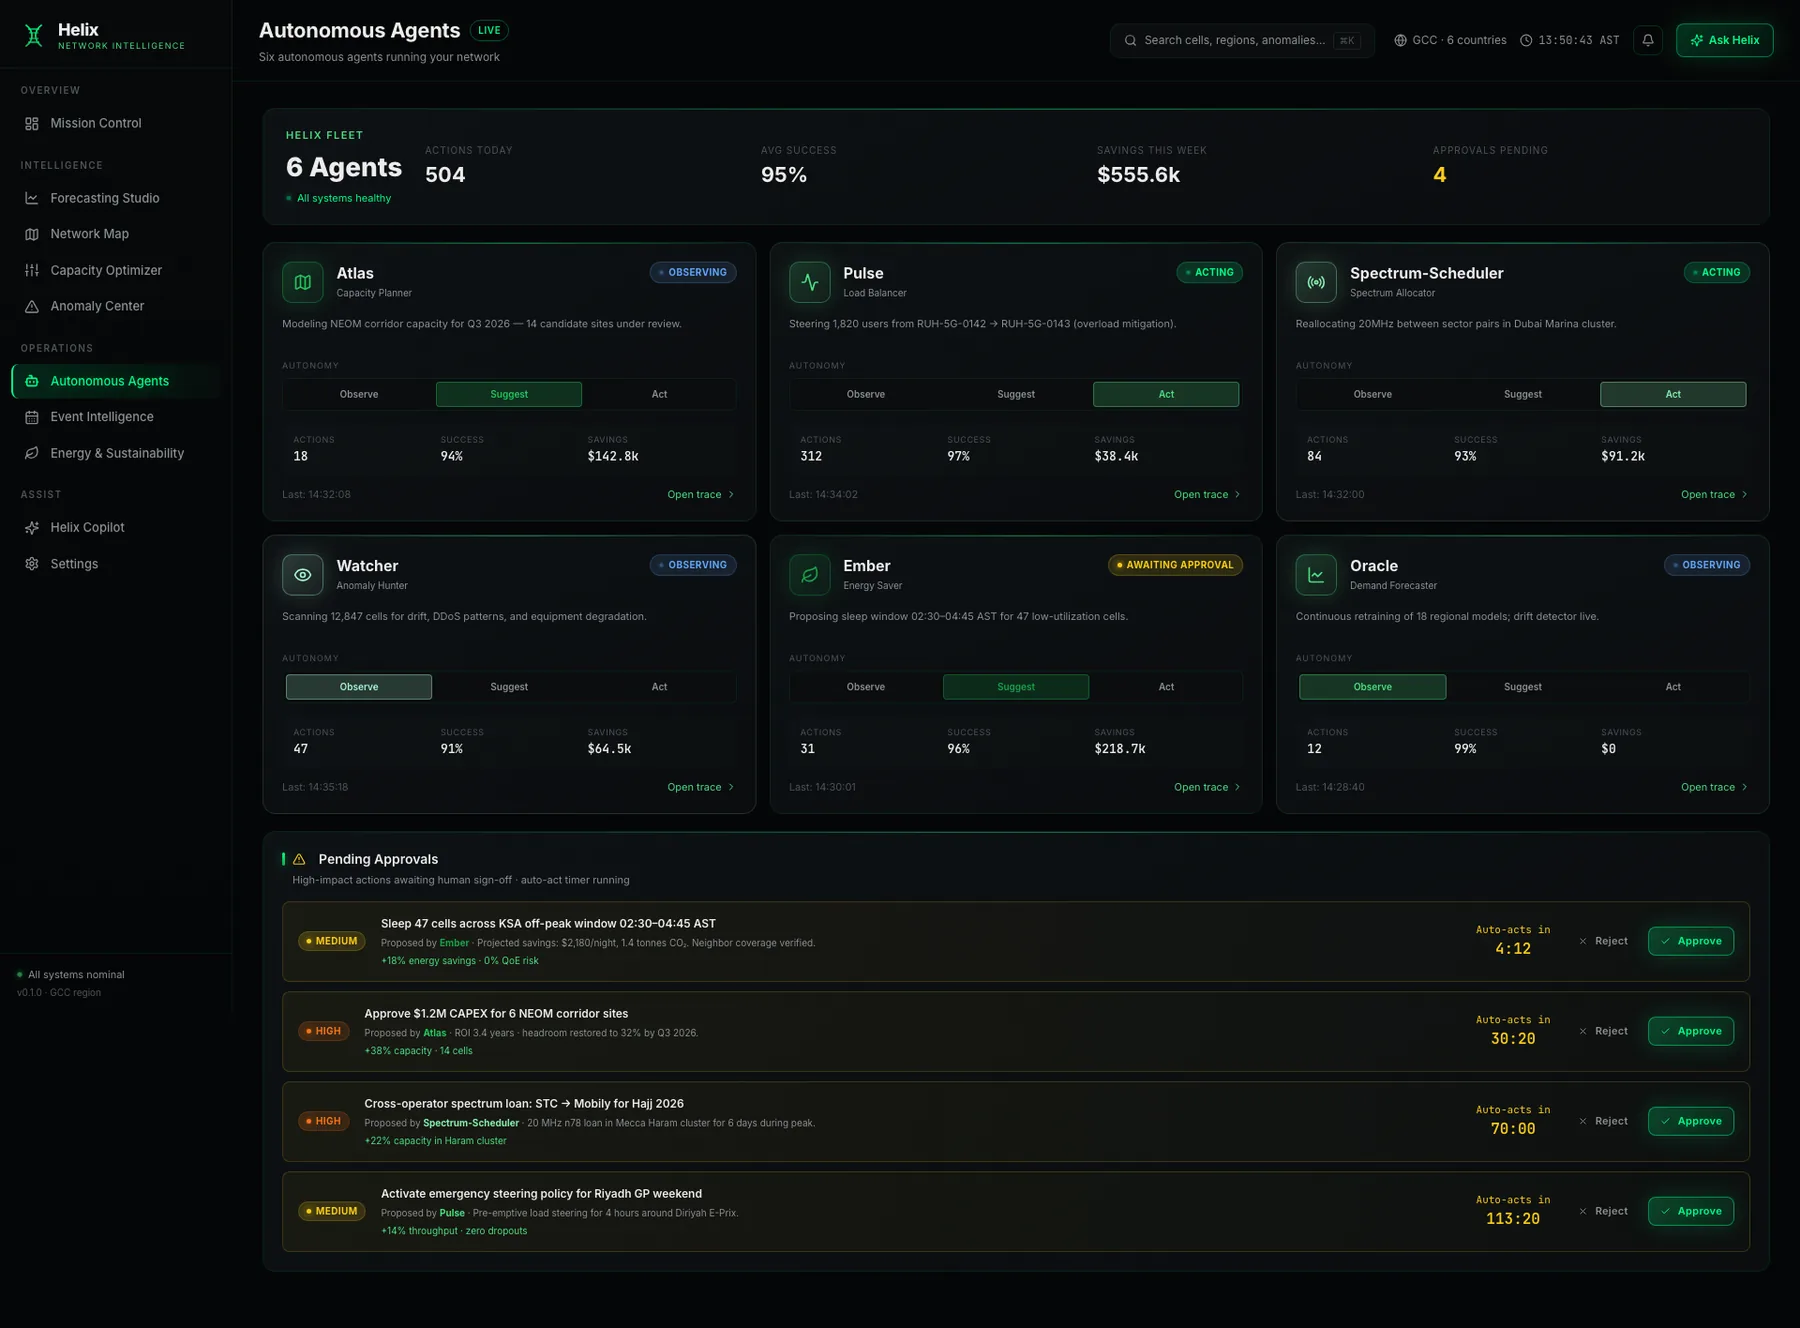Viewport: 1800px width, 1328px height.
Task: Click the search magnifier icon
Action: pos(1130,40)
